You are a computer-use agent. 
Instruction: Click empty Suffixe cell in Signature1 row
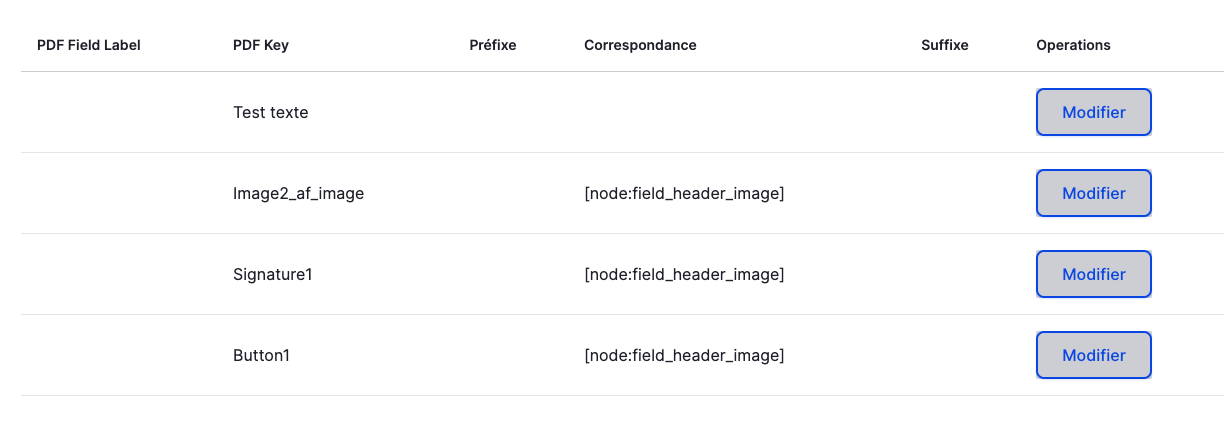(962, 274)
